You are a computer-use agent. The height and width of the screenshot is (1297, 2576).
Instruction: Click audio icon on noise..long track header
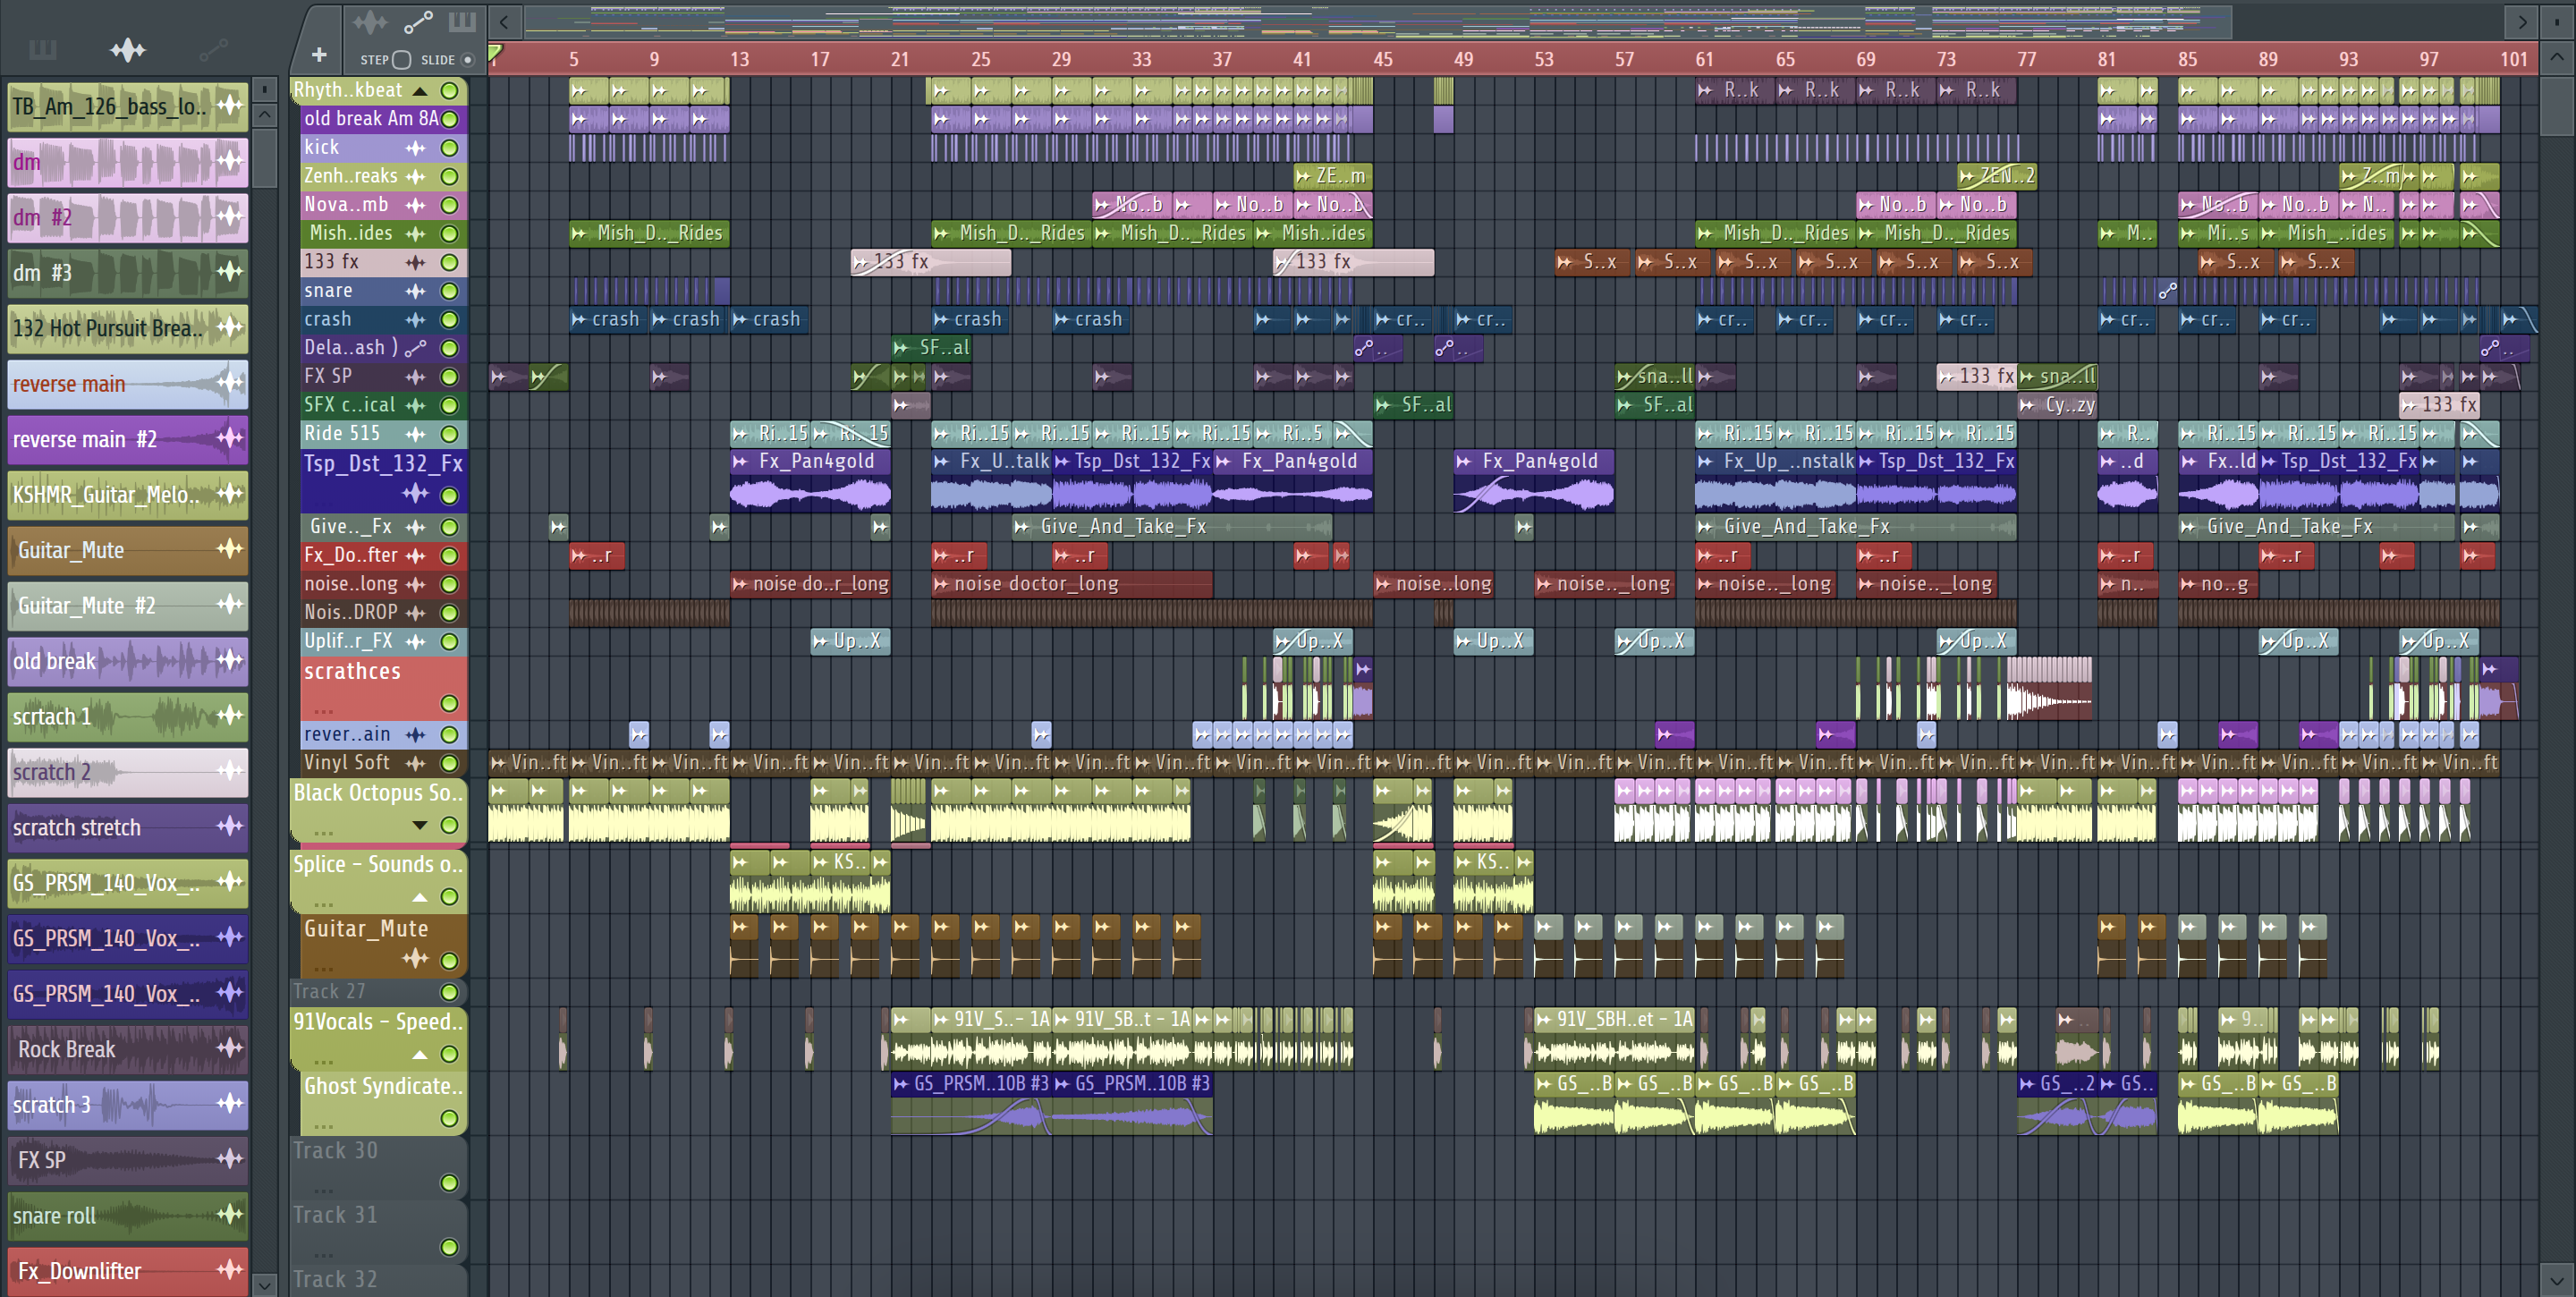tap(415, 585)
